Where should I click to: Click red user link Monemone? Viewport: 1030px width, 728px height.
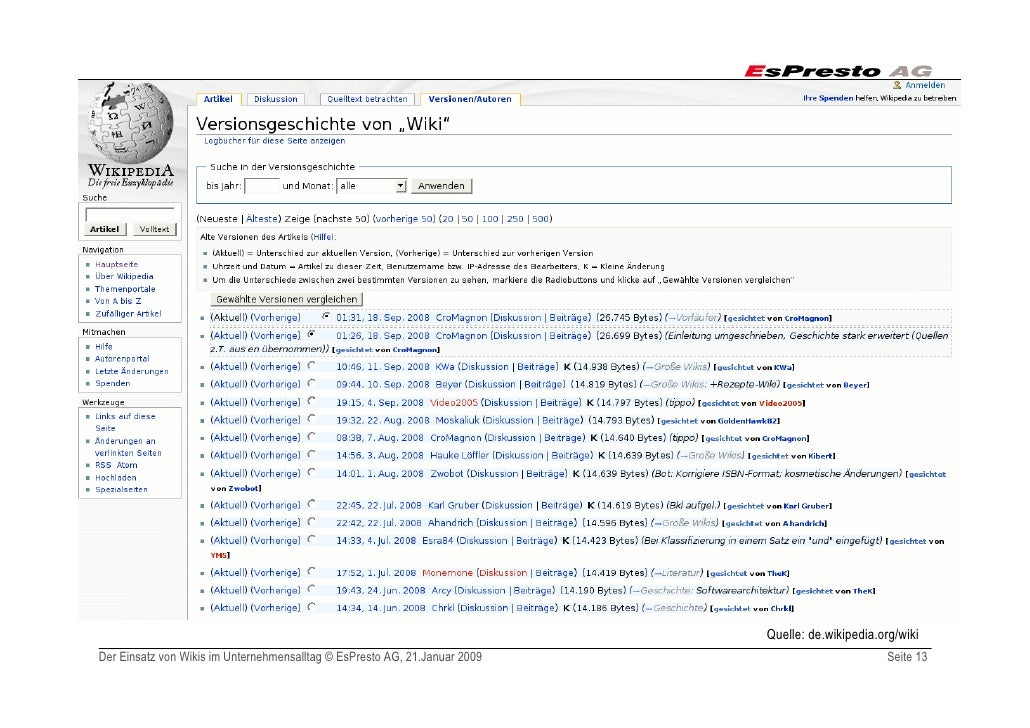(x=447, y=573)
